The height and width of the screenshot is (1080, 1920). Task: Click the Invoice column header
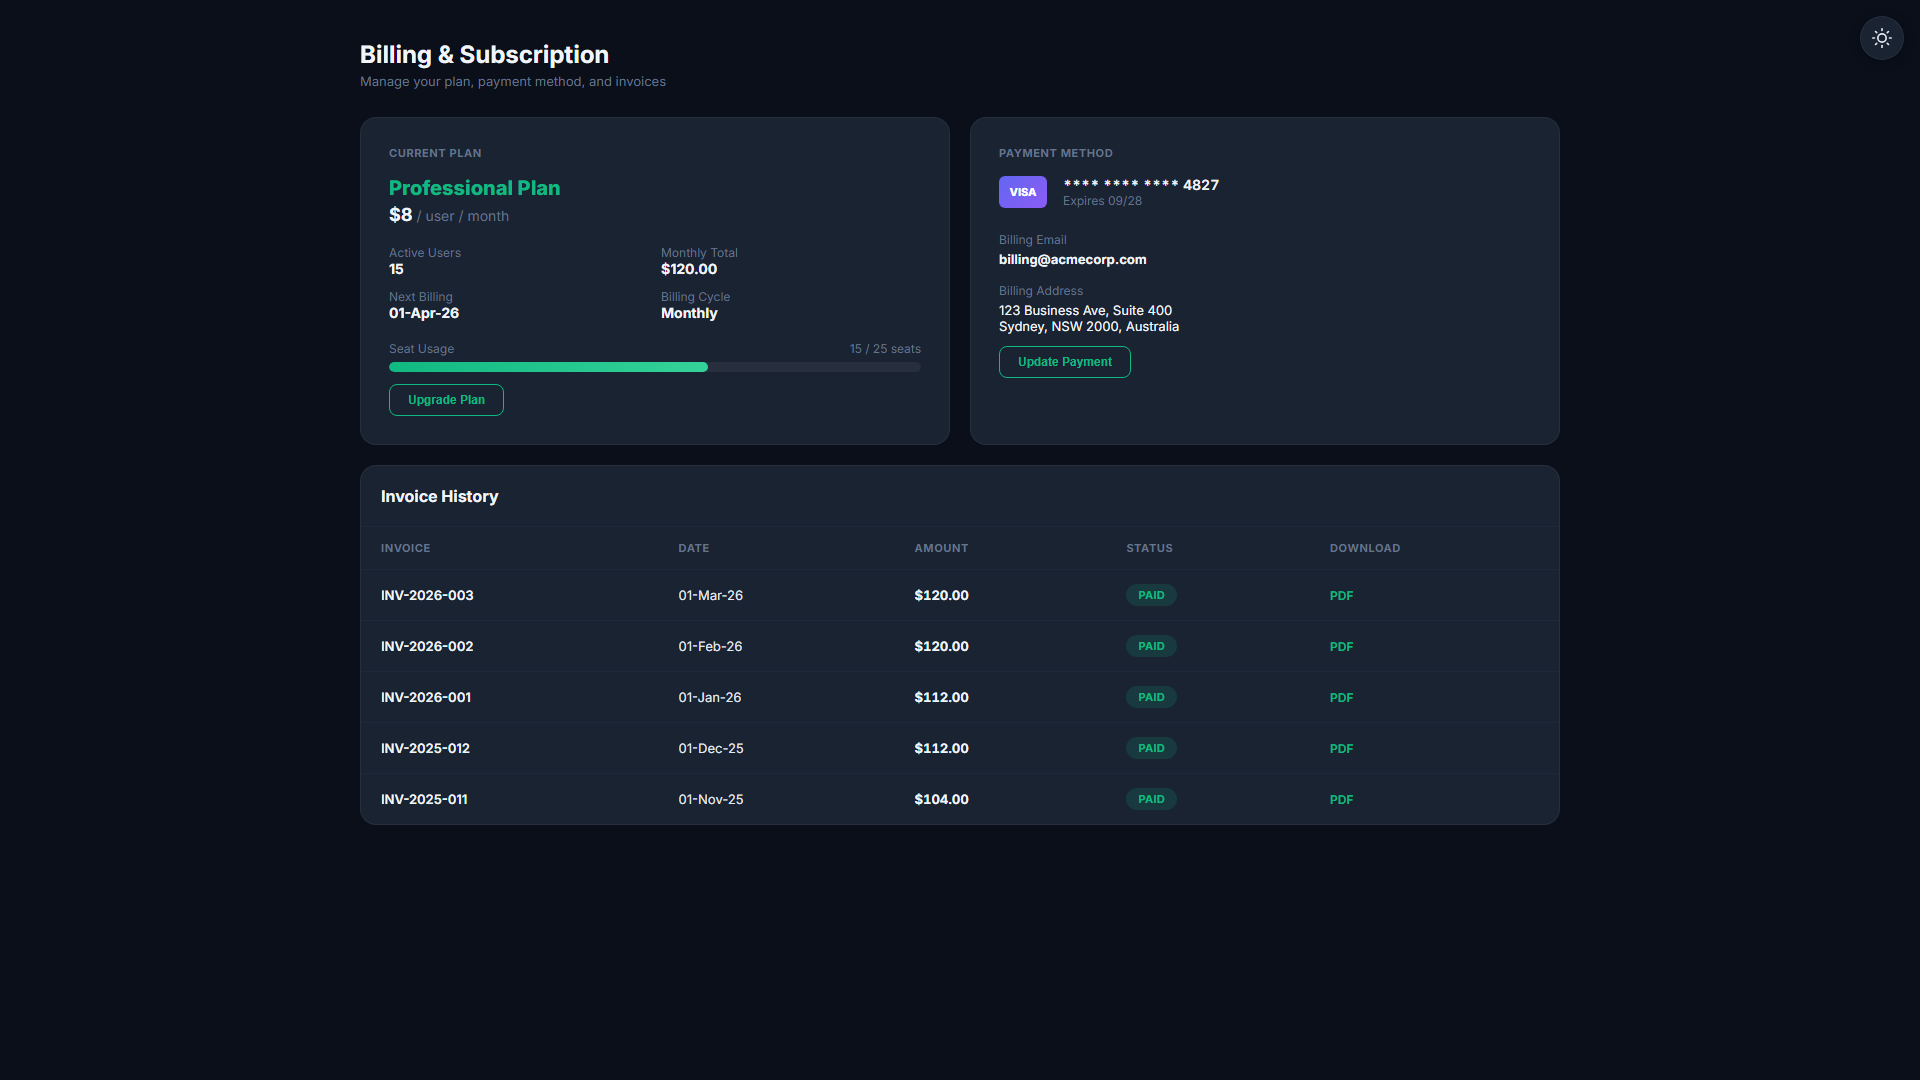(x=405, y=548)
